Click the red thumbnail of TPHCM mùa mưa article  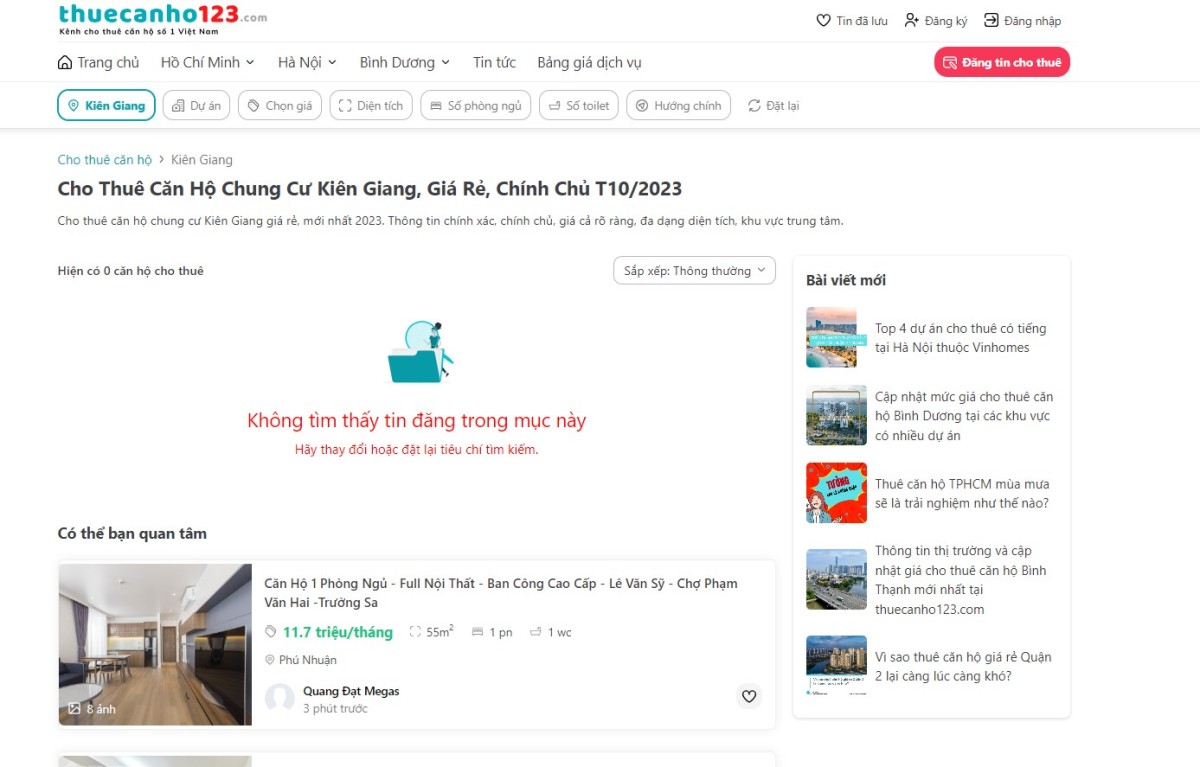[837, 493]
